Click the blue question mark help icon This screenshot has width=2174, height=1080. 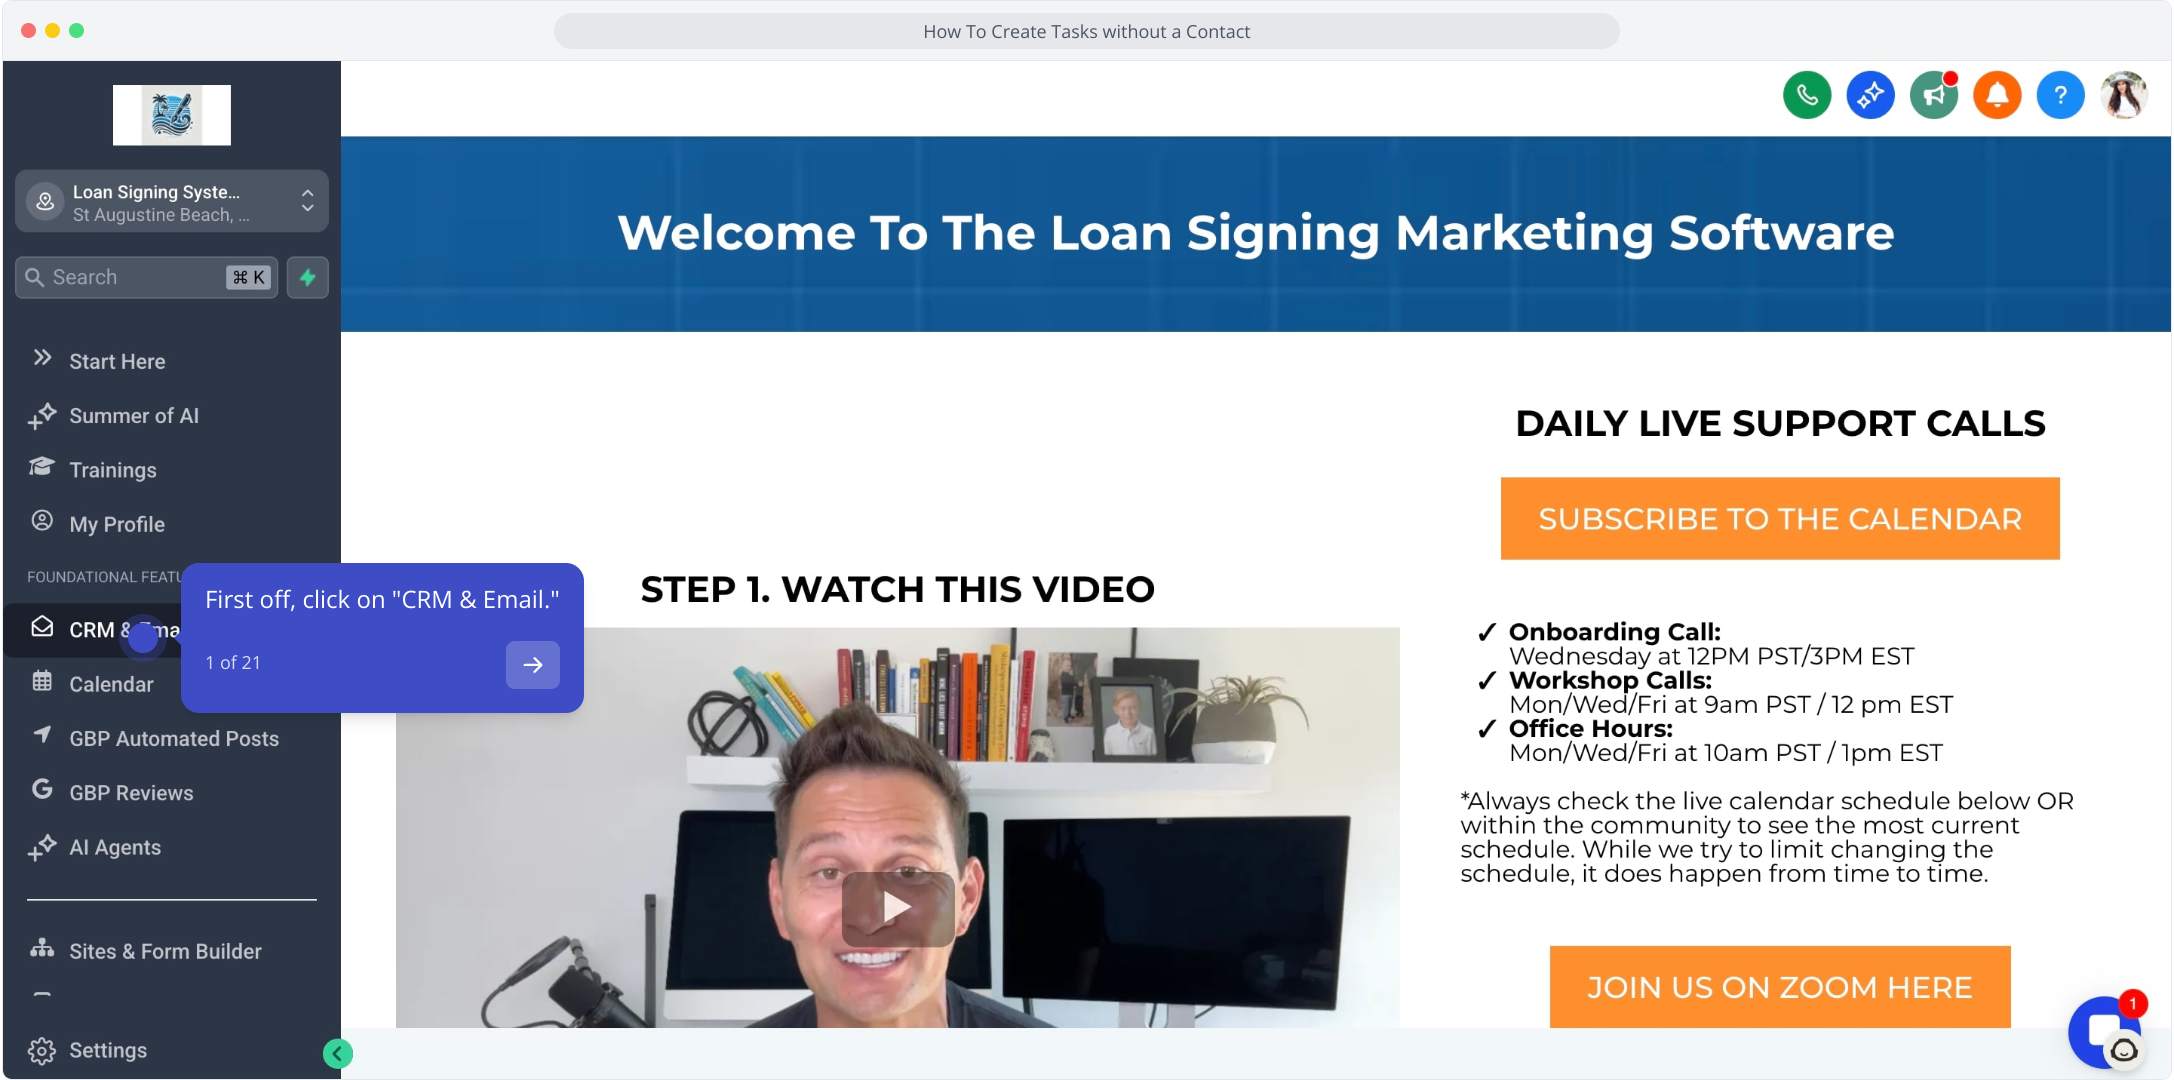2060,96
